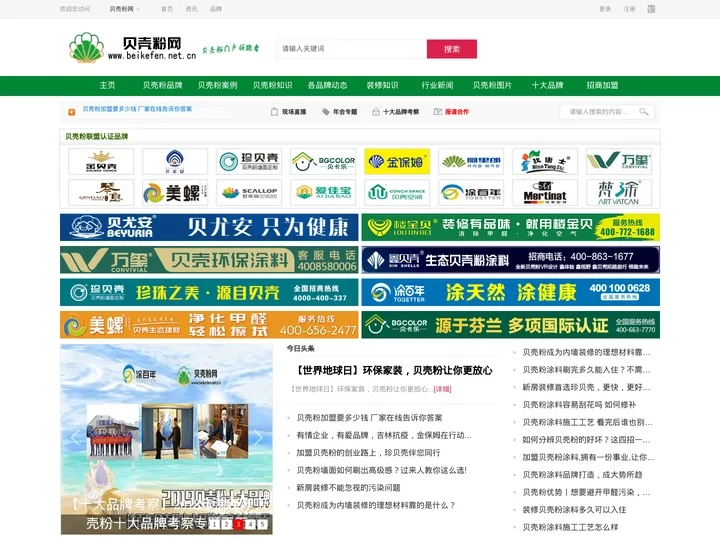Click the red 报道合作 icon link

coord(451,112)
